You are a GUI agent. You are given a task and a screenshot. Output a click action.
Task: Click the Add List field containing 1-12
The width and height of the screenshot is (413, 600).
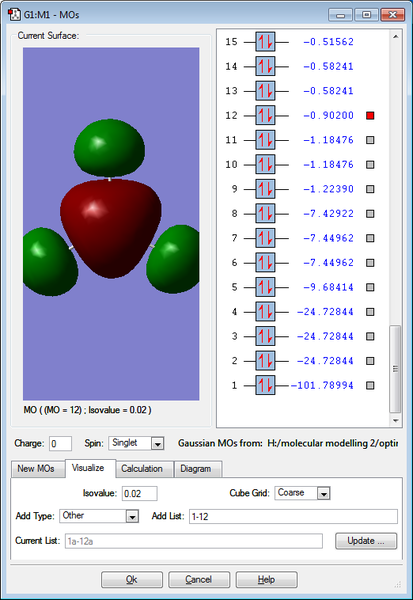click(293, 517)
